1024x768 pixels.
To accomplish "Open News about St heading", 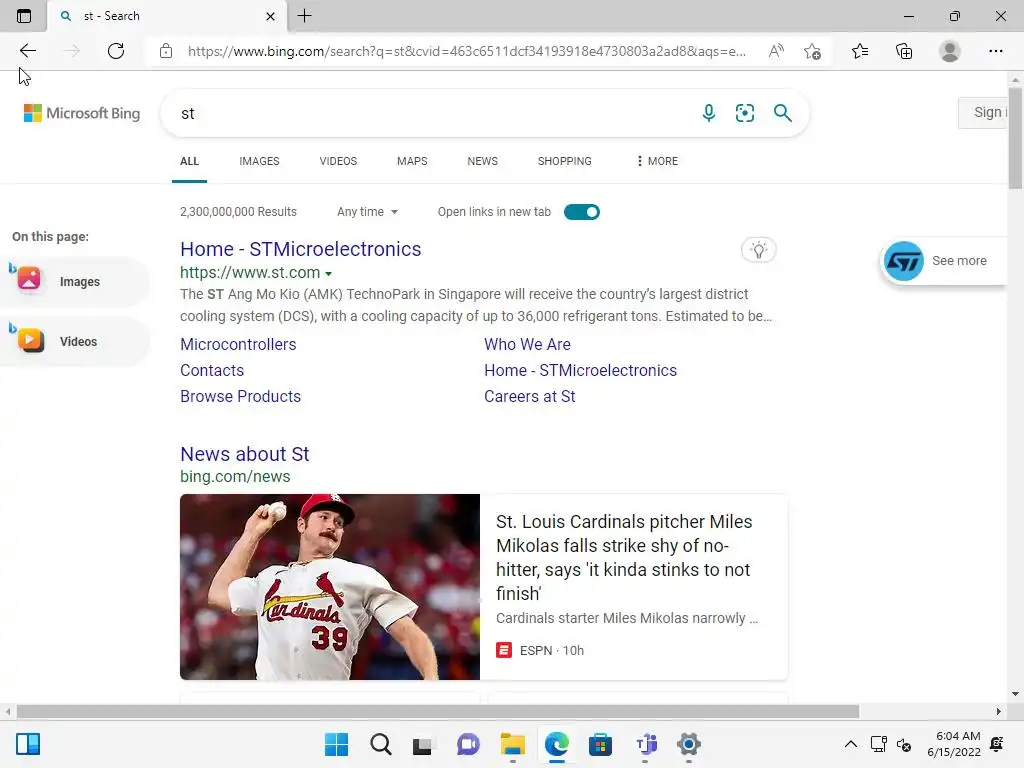I will coord(245,454).
